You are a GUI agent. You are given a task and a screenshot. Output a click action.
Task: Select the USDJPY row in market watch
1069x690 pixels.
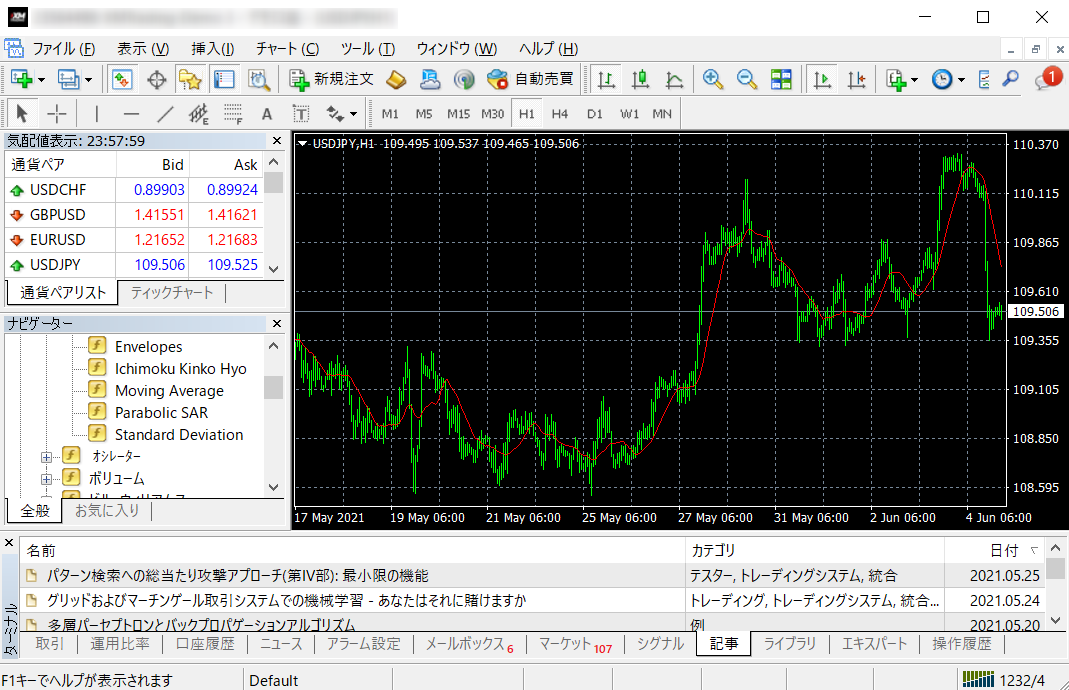pos(135,265)
